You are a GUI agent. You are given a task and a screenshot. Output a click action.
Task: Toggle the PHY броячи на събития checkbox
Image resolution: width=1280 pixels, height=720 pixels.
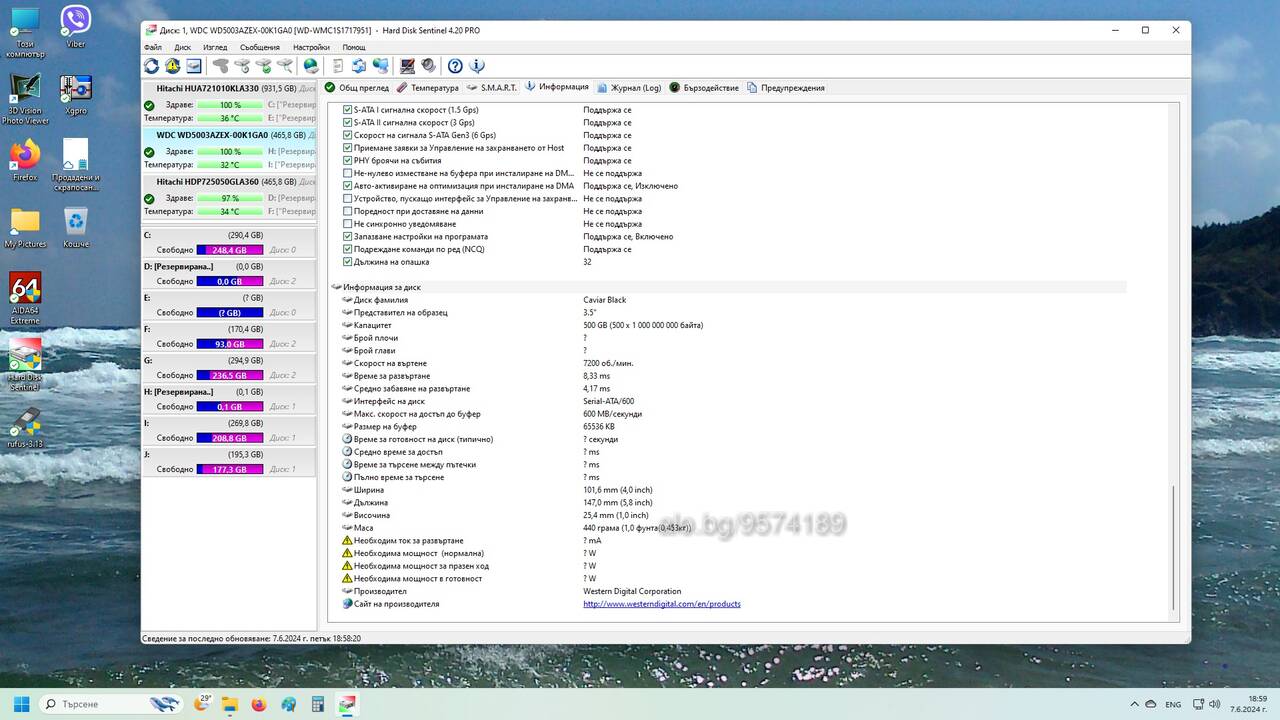pos(348,160)
